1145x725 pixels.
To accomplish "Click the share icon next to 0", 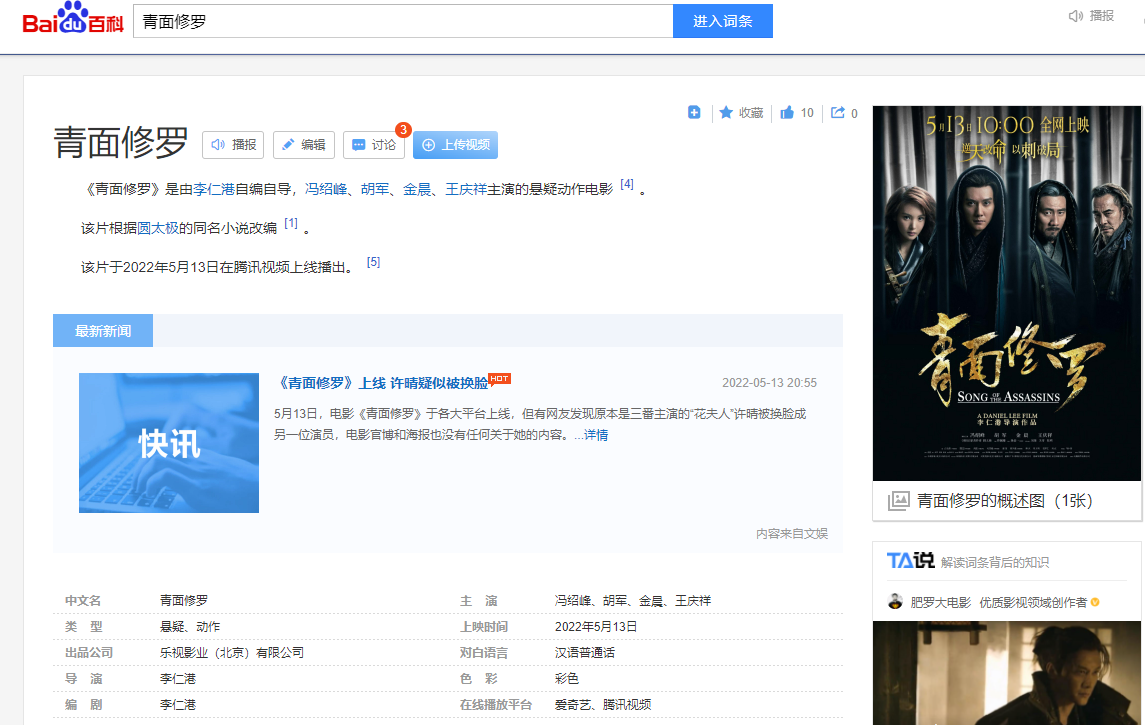I will tap(838, 112).
